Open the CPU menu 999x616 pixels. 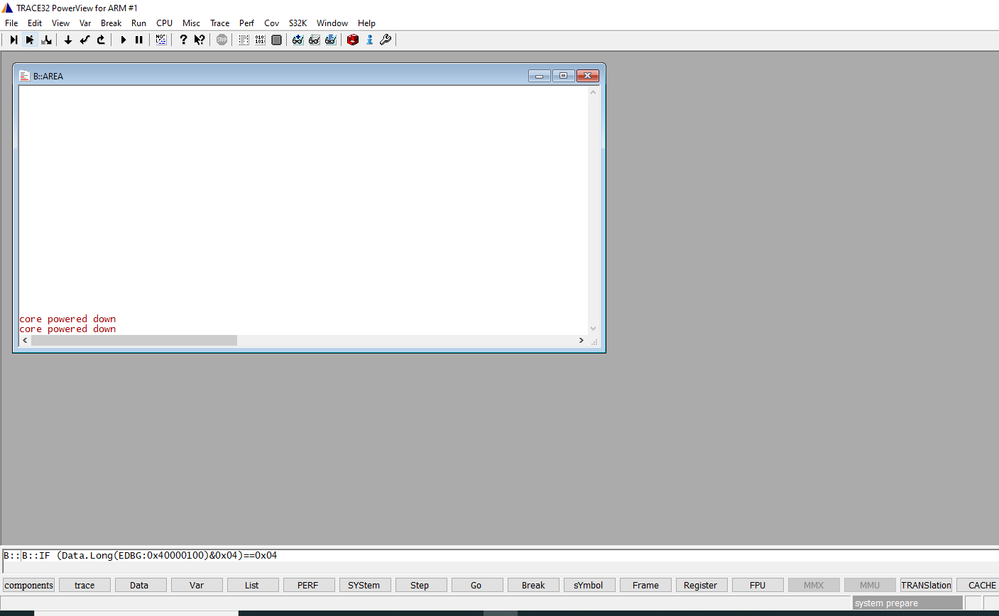[x=164, y=23]
